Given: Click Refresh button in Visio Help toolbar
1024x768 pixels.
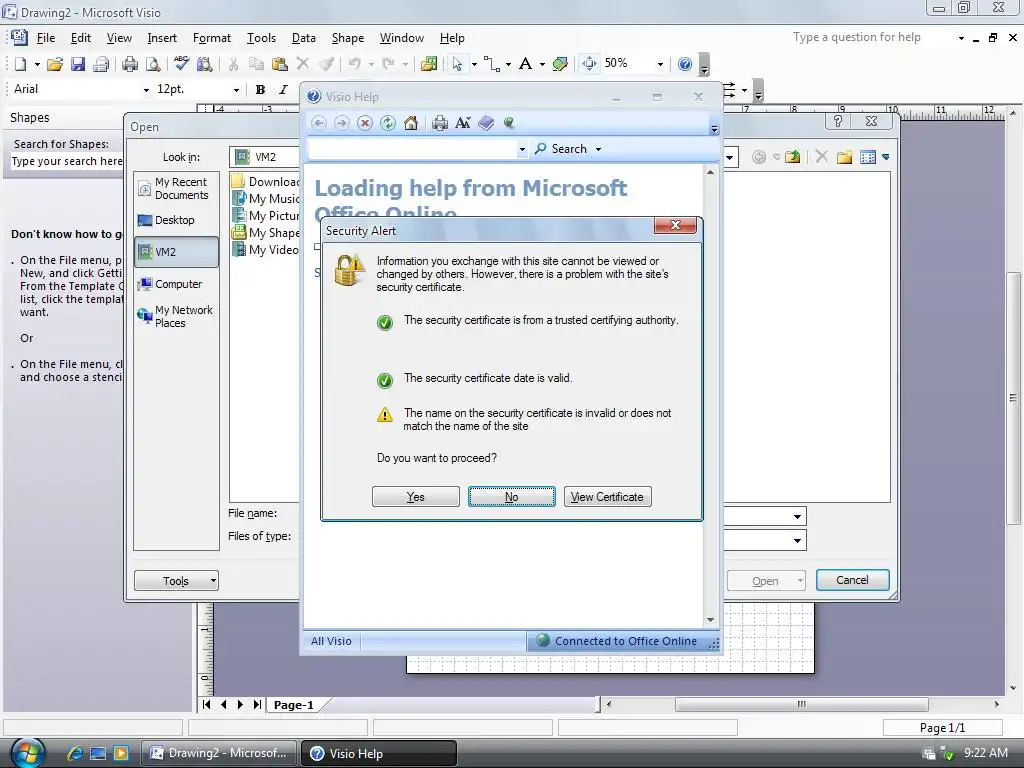Looking at the screenshot, I should click(388, 123).
